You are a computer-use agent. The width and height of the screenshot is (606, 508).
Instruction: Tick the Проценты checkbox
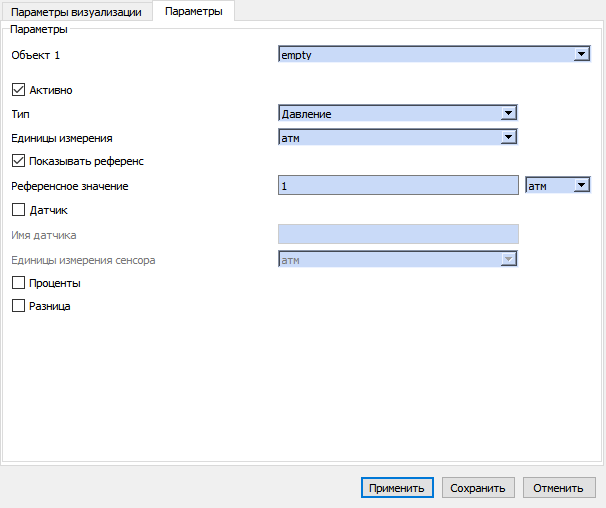[x=18, y=283]
